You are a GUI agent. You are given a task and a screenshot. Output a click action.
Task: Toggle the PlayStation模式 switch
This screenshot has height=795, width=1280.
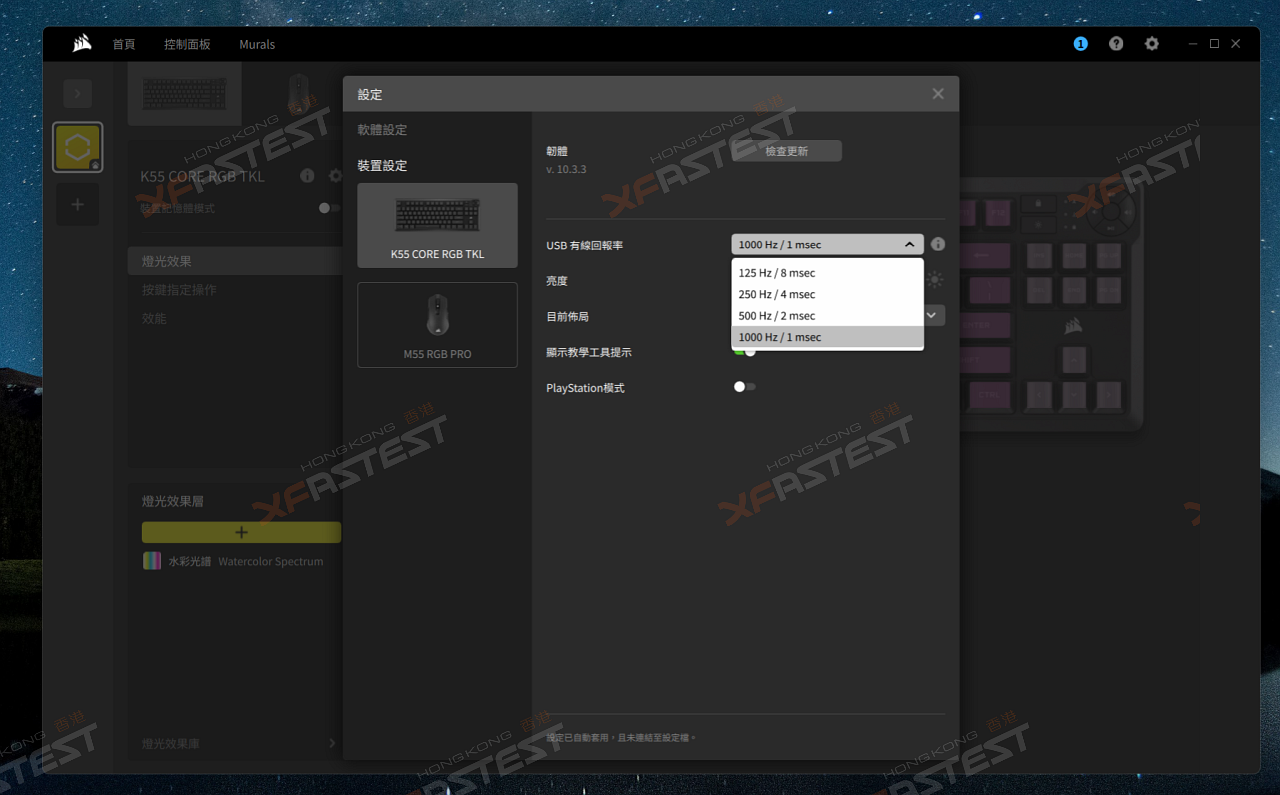pyautogui.click(x=744, y=387)
